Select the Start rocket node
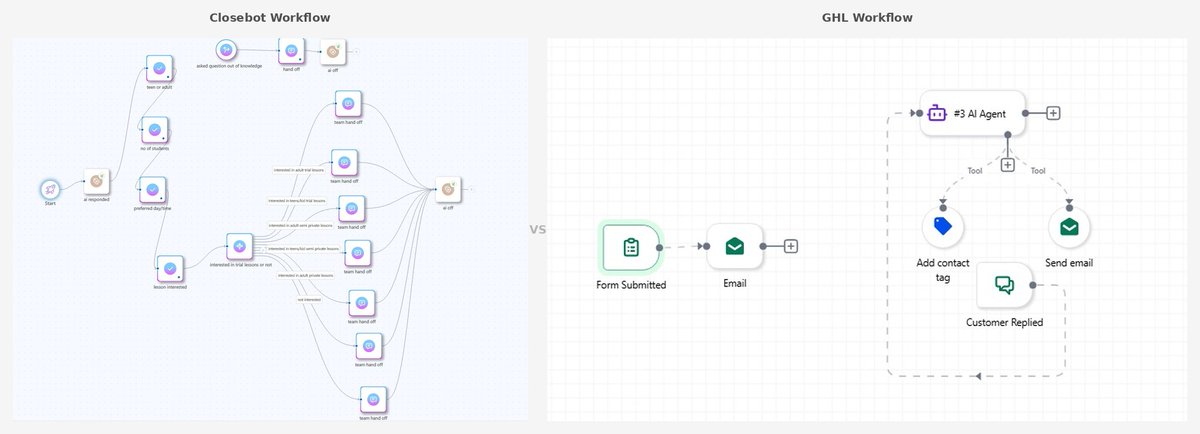This screenshot has height=434, width=1200. [50, 189]
